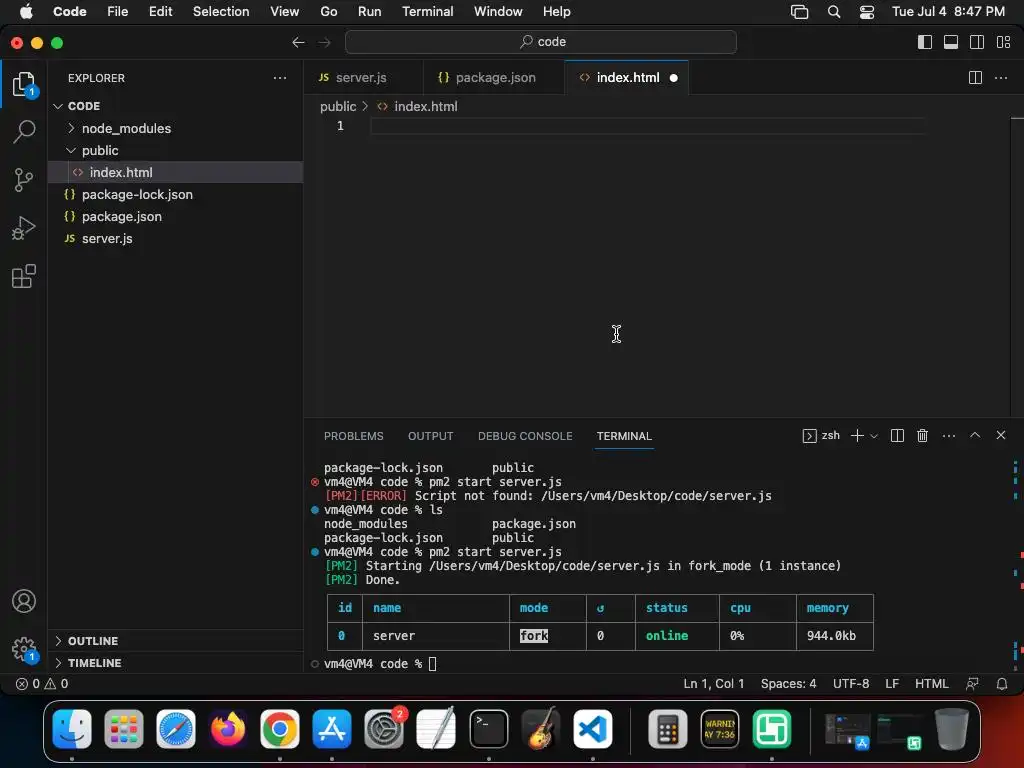Change language mode via HTML status item
The height and width of the screenshot is (768, 1024).
tap(931, 684)
